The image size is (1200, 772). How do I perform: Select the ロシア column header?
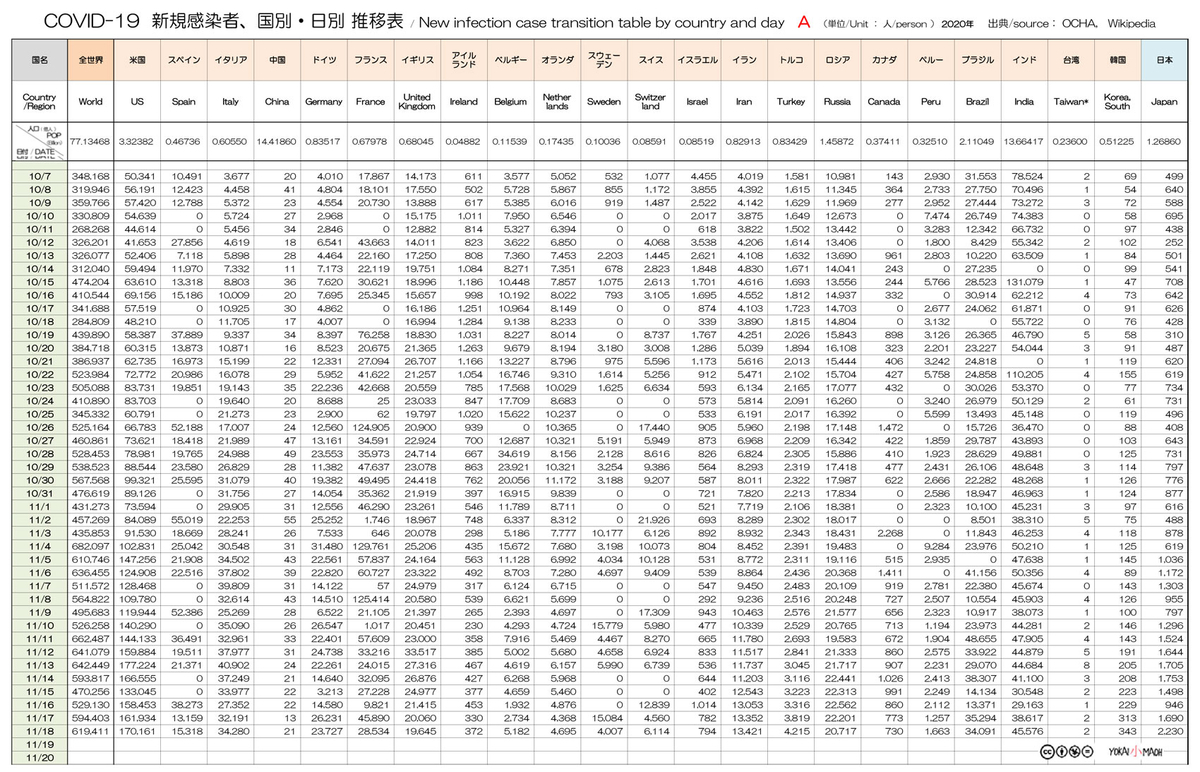coord(836,60)
